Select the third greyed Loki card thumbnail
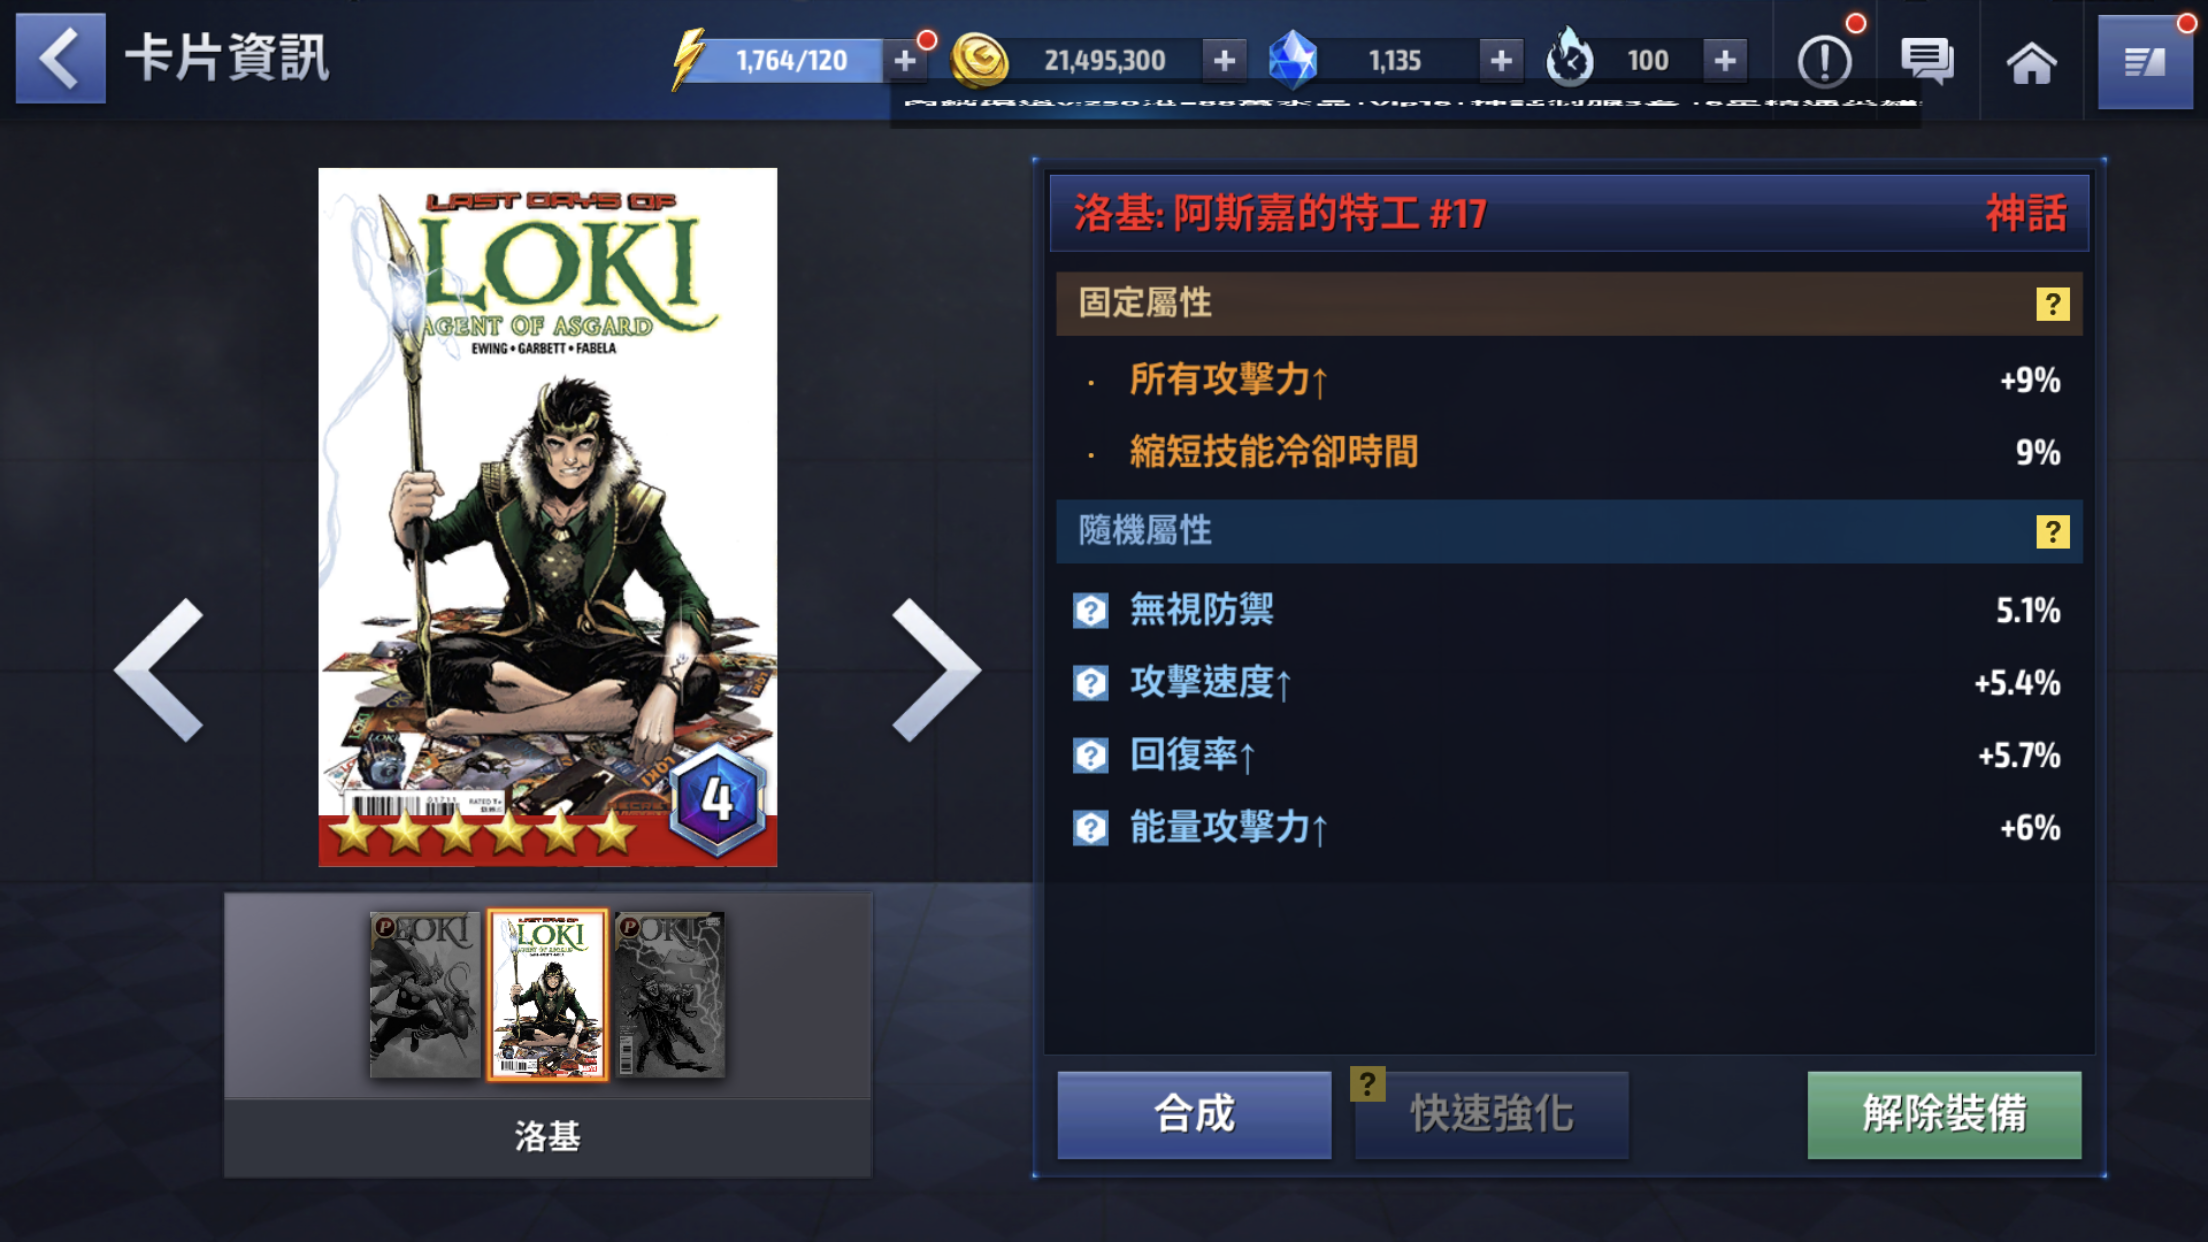 point(670,994)
